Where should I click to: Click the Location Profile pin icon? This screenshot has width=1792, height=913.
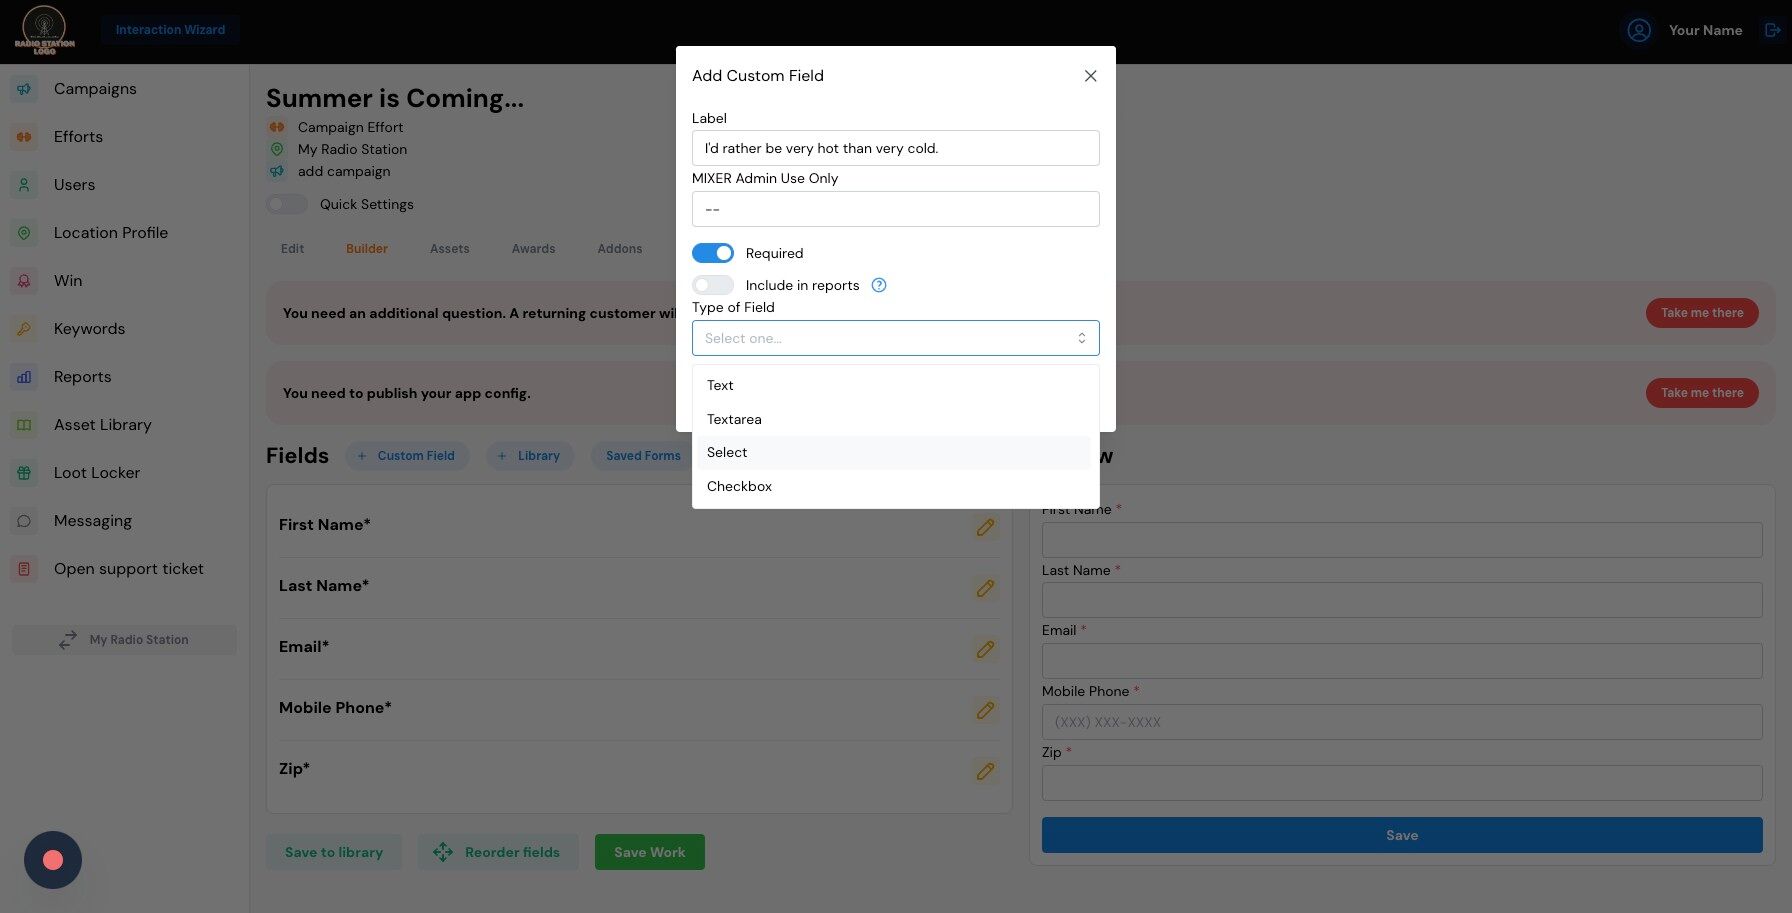coord(24,233)
